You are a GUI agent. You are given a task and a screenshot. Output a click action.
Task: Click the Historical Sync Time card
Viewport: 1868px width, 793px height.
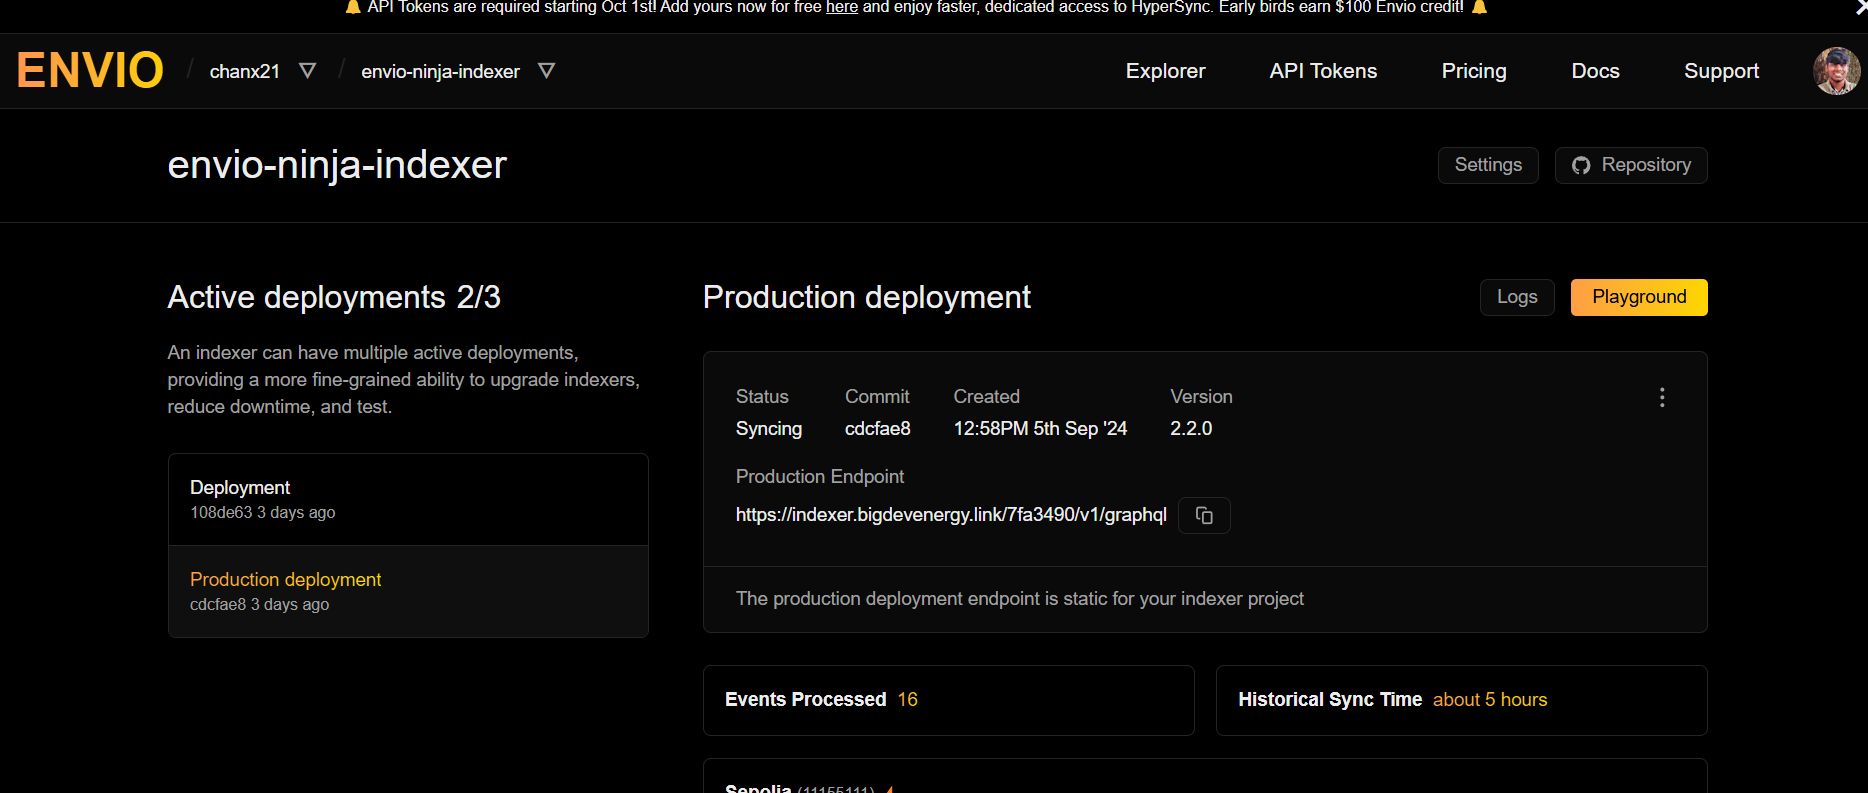click(x=1462, y=700)
